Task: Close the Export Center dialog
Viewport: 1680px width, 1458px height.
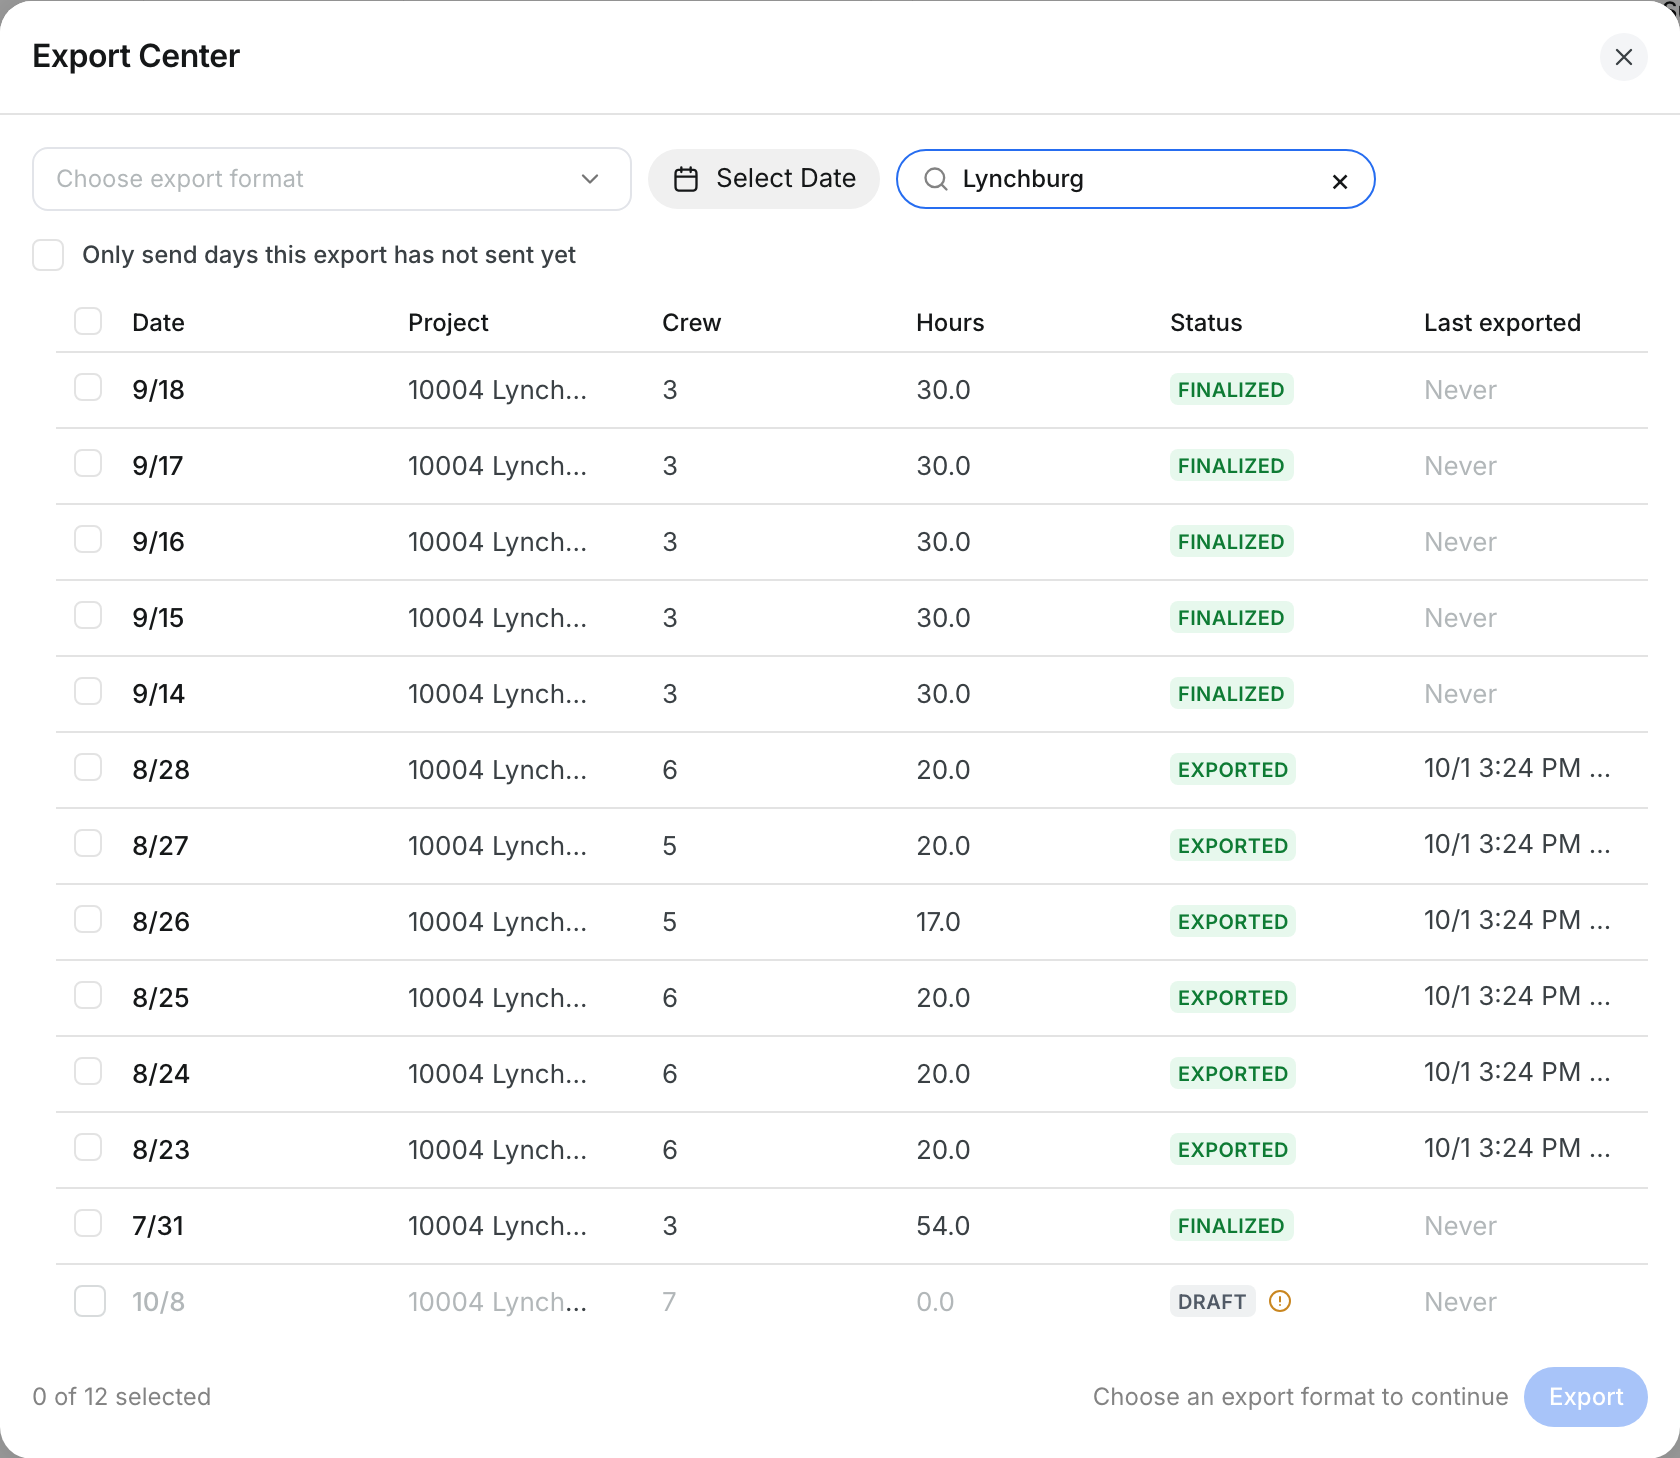Action: 1623,57
